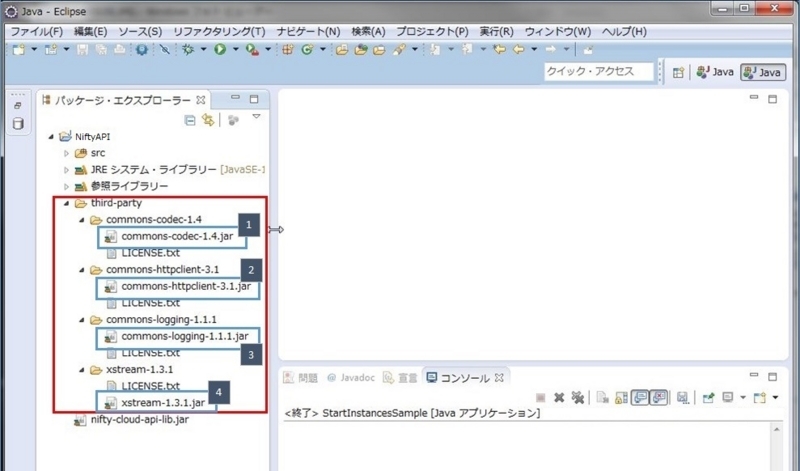
Task: Click the Save disk icon in toolbar
Action: coord(82,49)
